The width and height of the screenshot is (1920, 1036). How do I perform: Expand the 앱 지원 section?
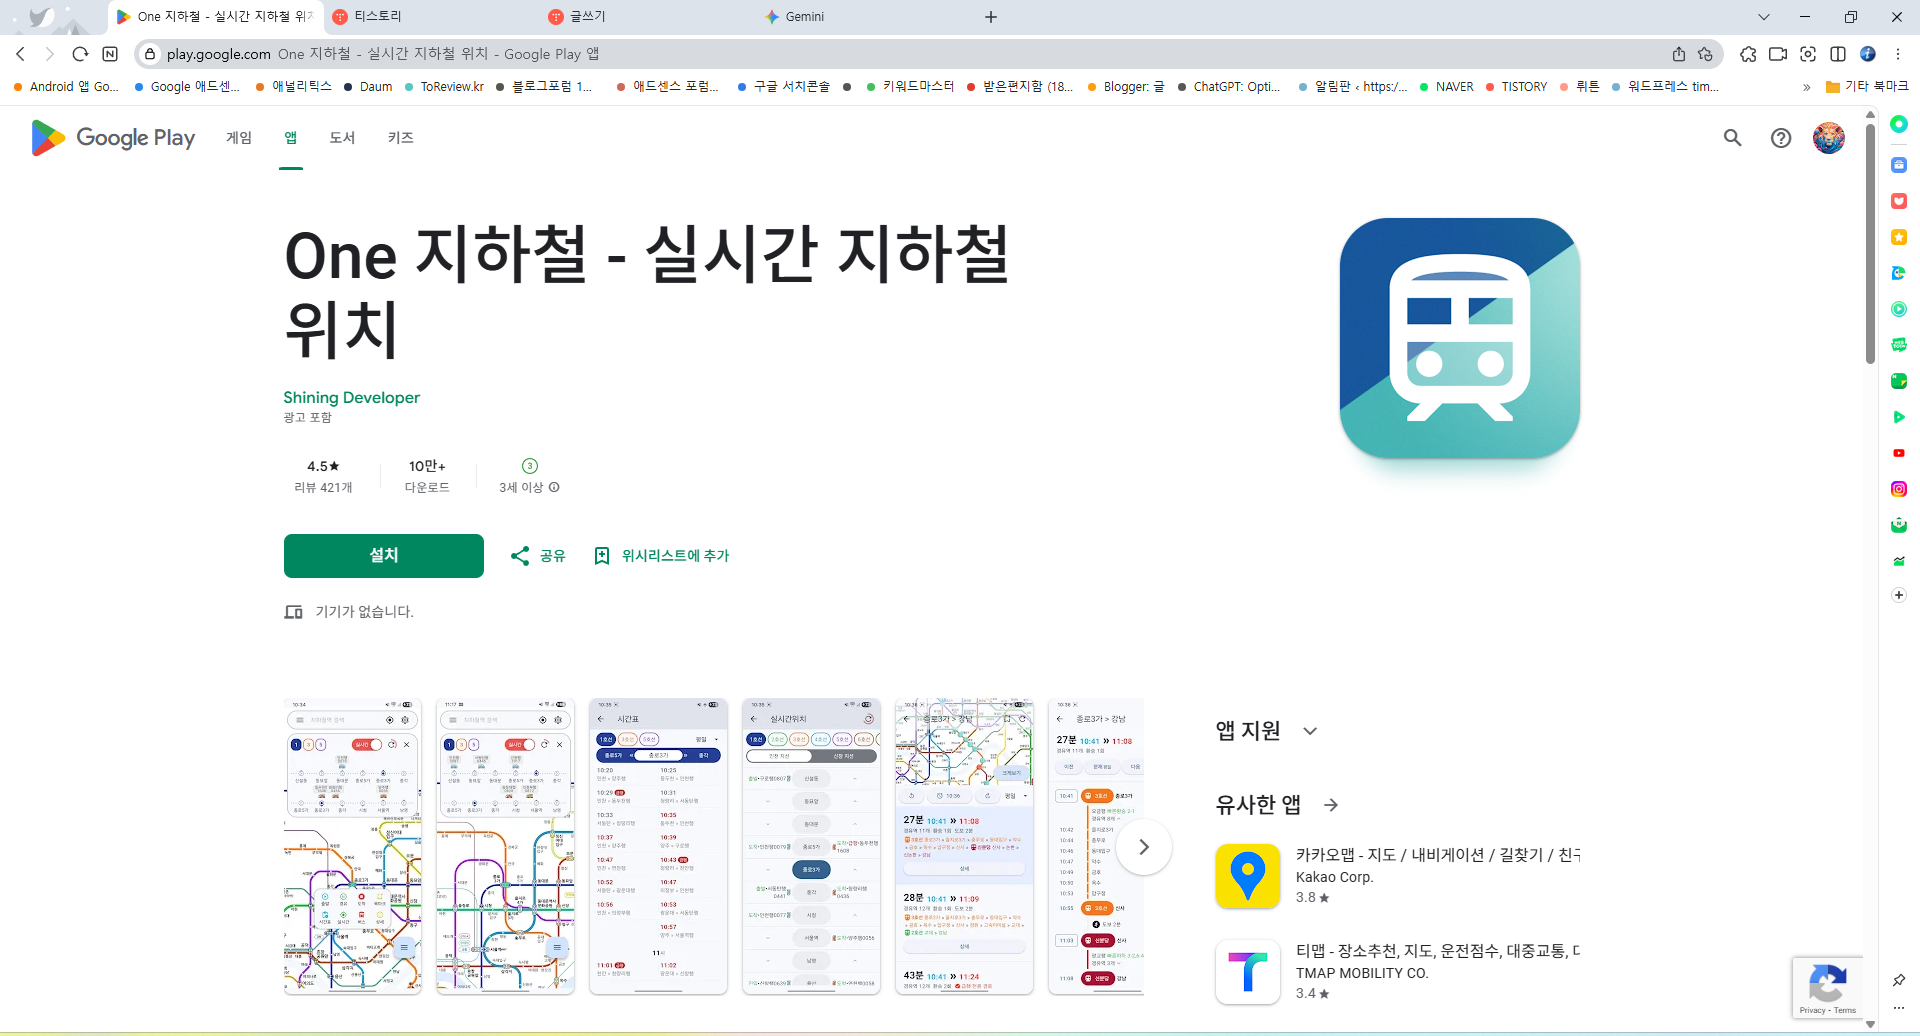tap(1311, 730)
